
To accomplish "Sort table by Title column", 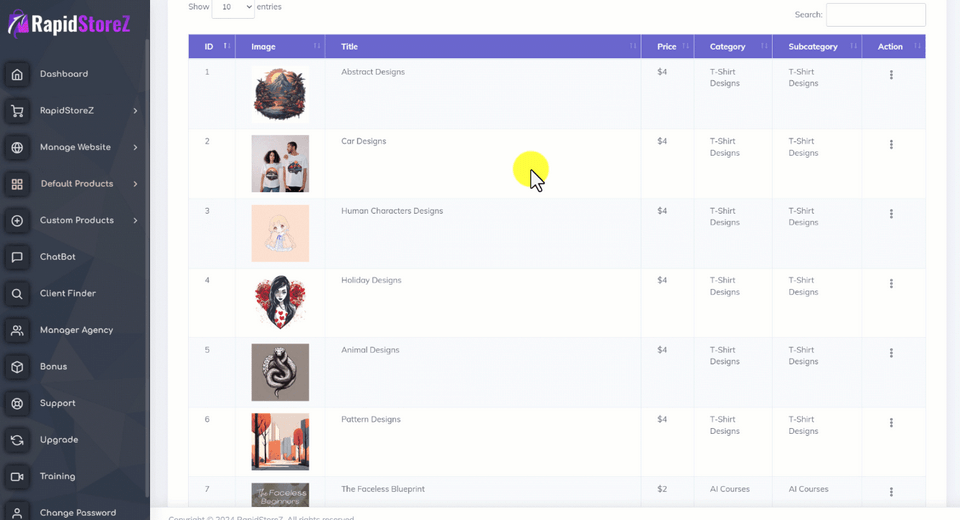I will [x=483, y=47].
